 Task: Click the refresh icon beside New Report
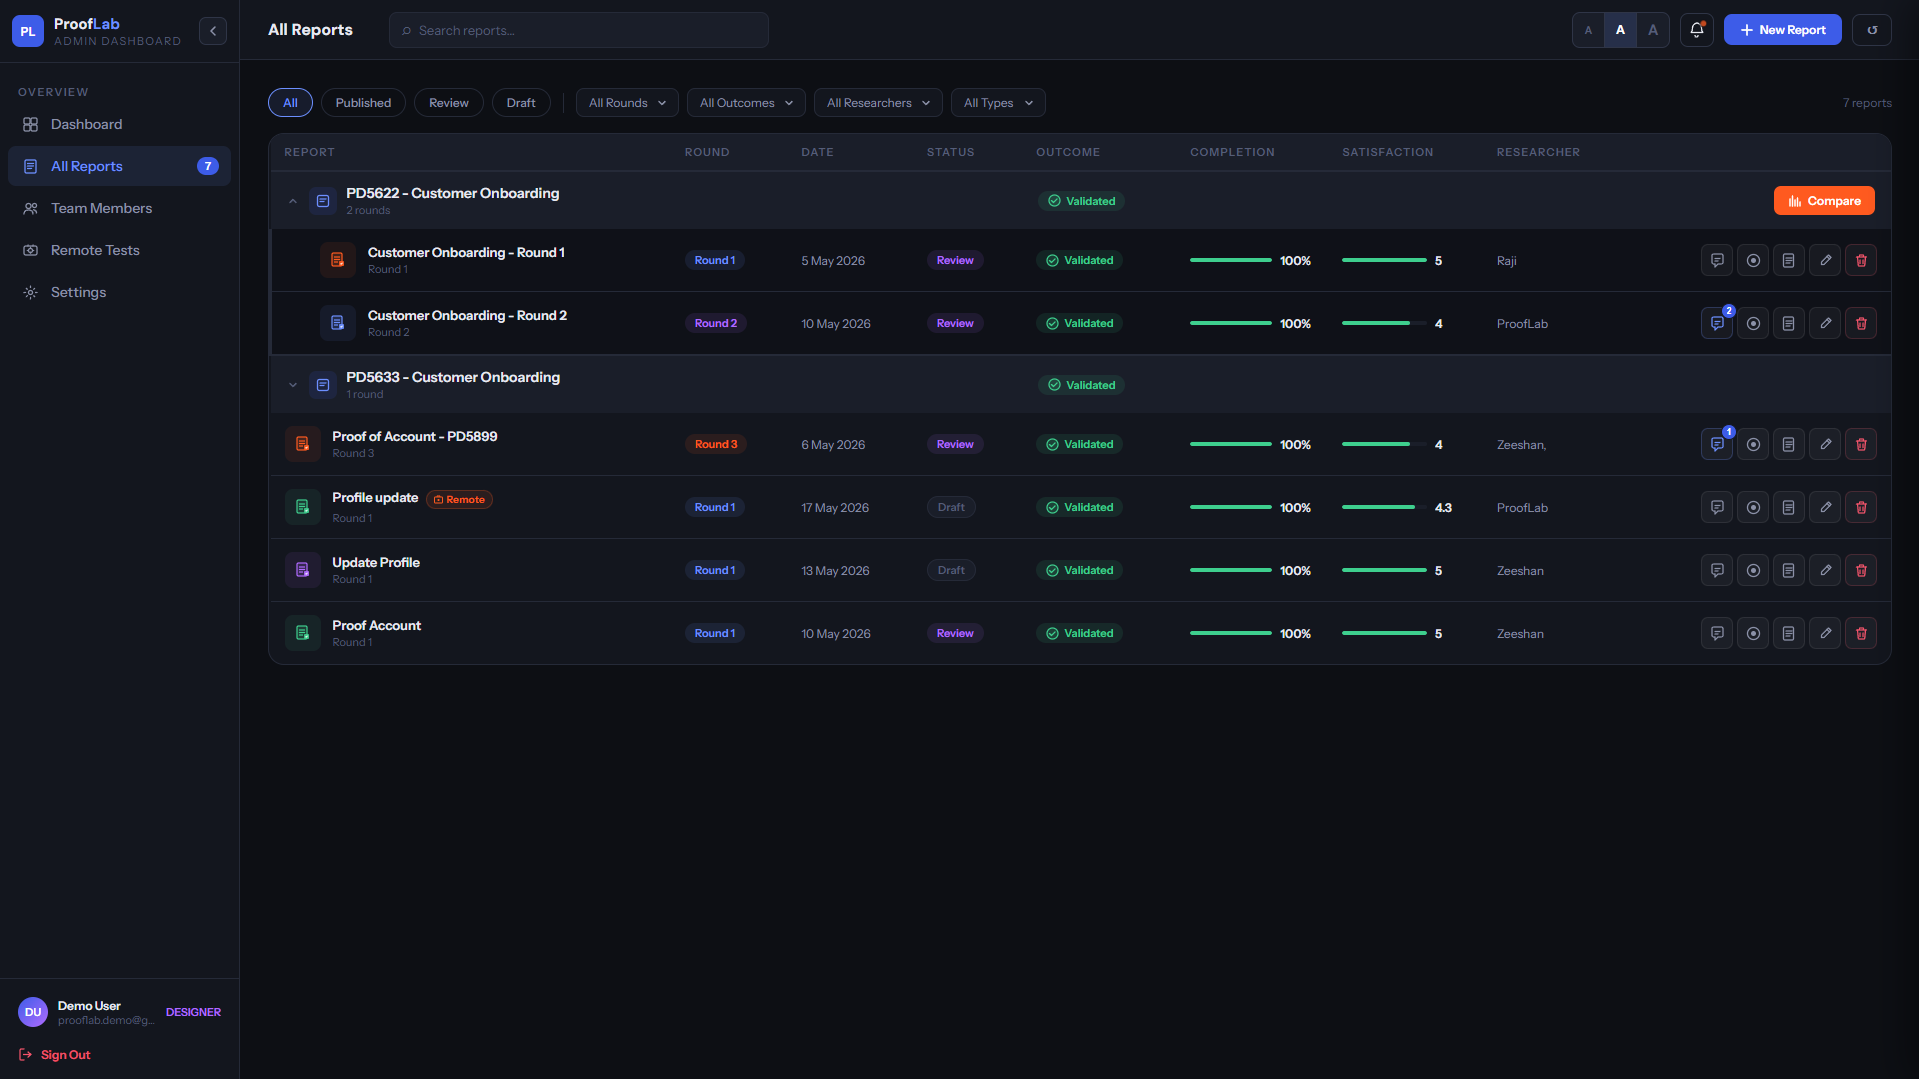click(1871, 30)
